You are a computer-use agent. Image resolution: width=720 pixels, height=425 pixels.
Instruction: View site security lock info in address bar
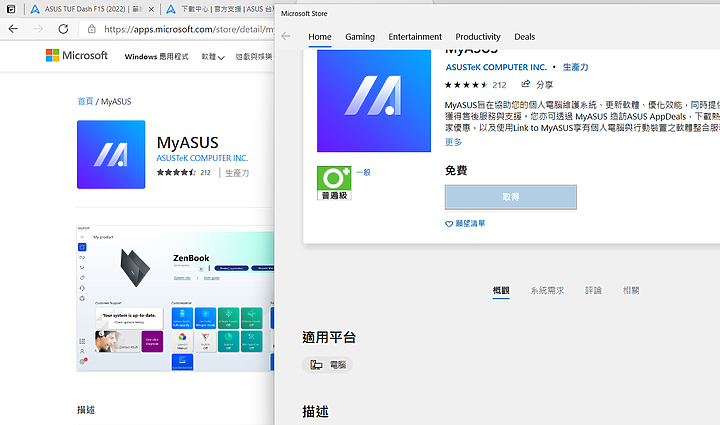(92, 29)
